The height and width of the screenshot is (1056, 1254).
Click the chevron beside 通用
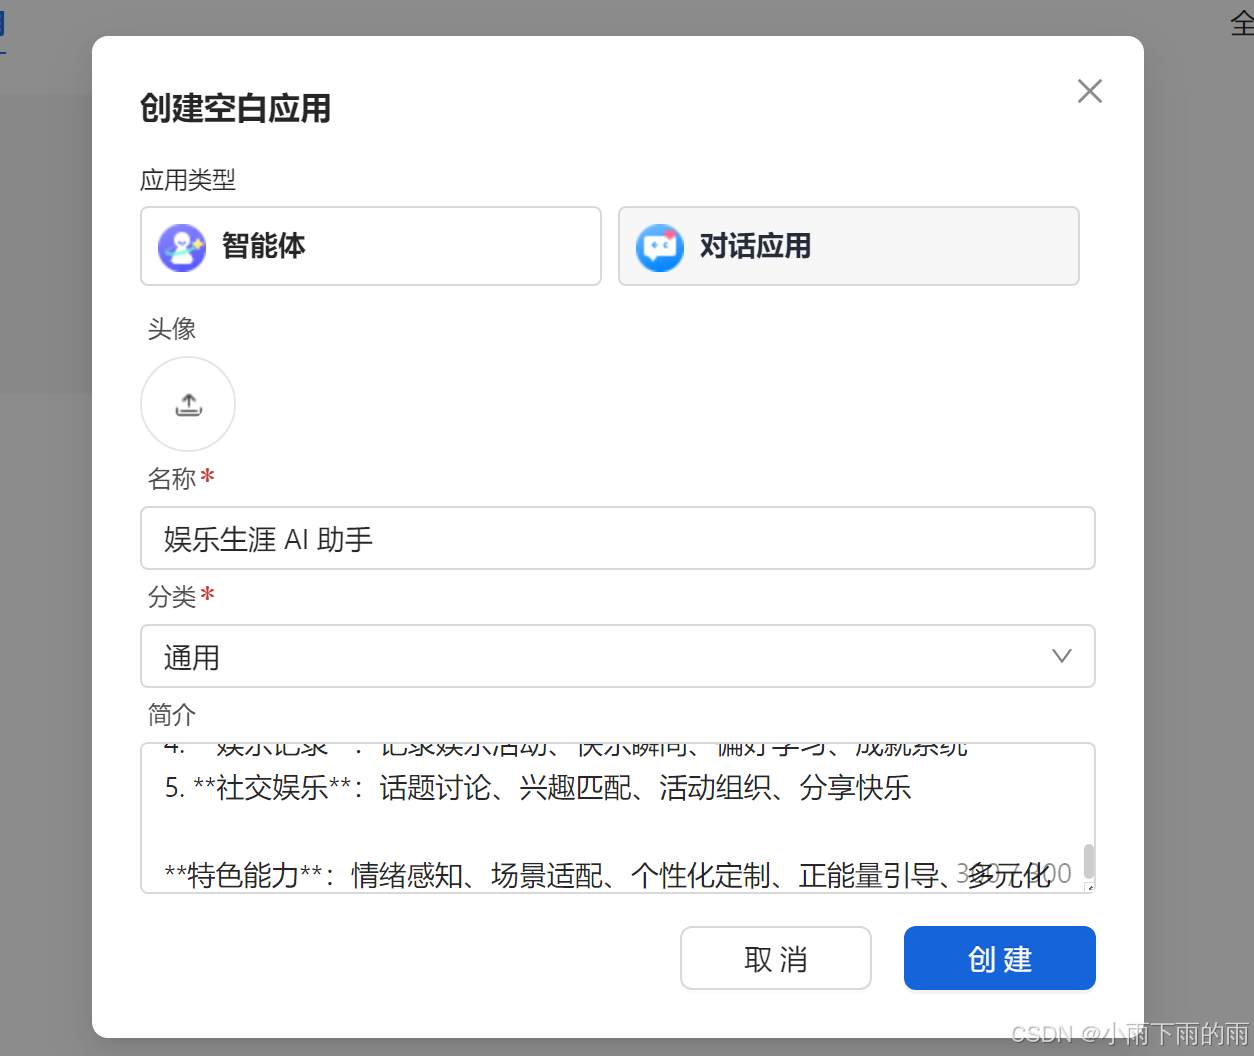1060,656
